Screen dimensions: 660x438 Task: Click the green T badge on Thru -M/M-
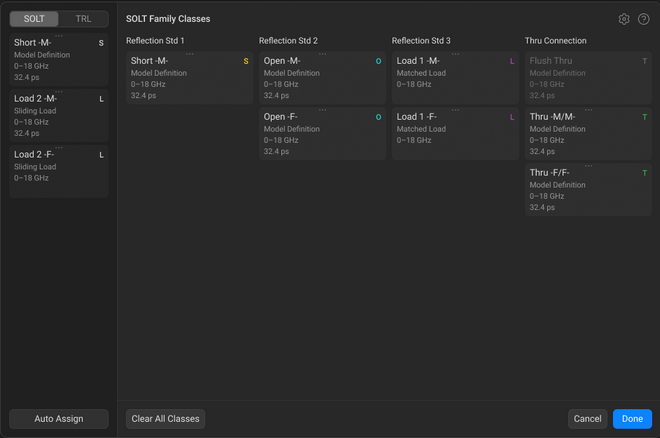(x=644, y=117)
